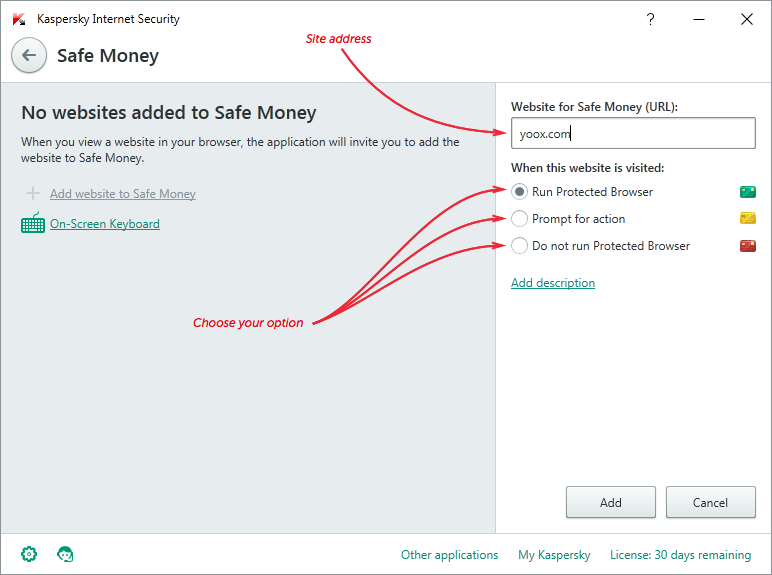Screen dimensions: 772x575
Task: Click plus icon beside Add website
Action: pos(33,193)
